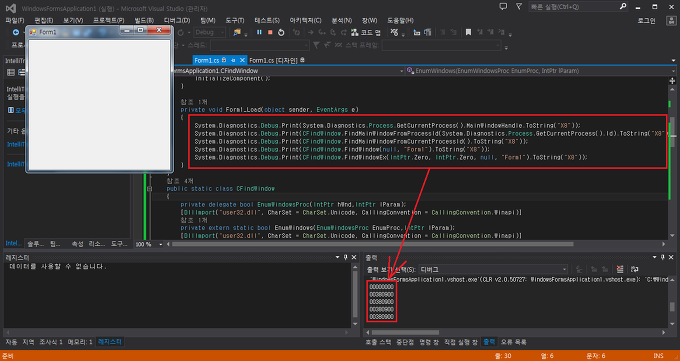Click the Form1 window application icon
The width and height of the screenshot is (680, 361).
(33, 32)
